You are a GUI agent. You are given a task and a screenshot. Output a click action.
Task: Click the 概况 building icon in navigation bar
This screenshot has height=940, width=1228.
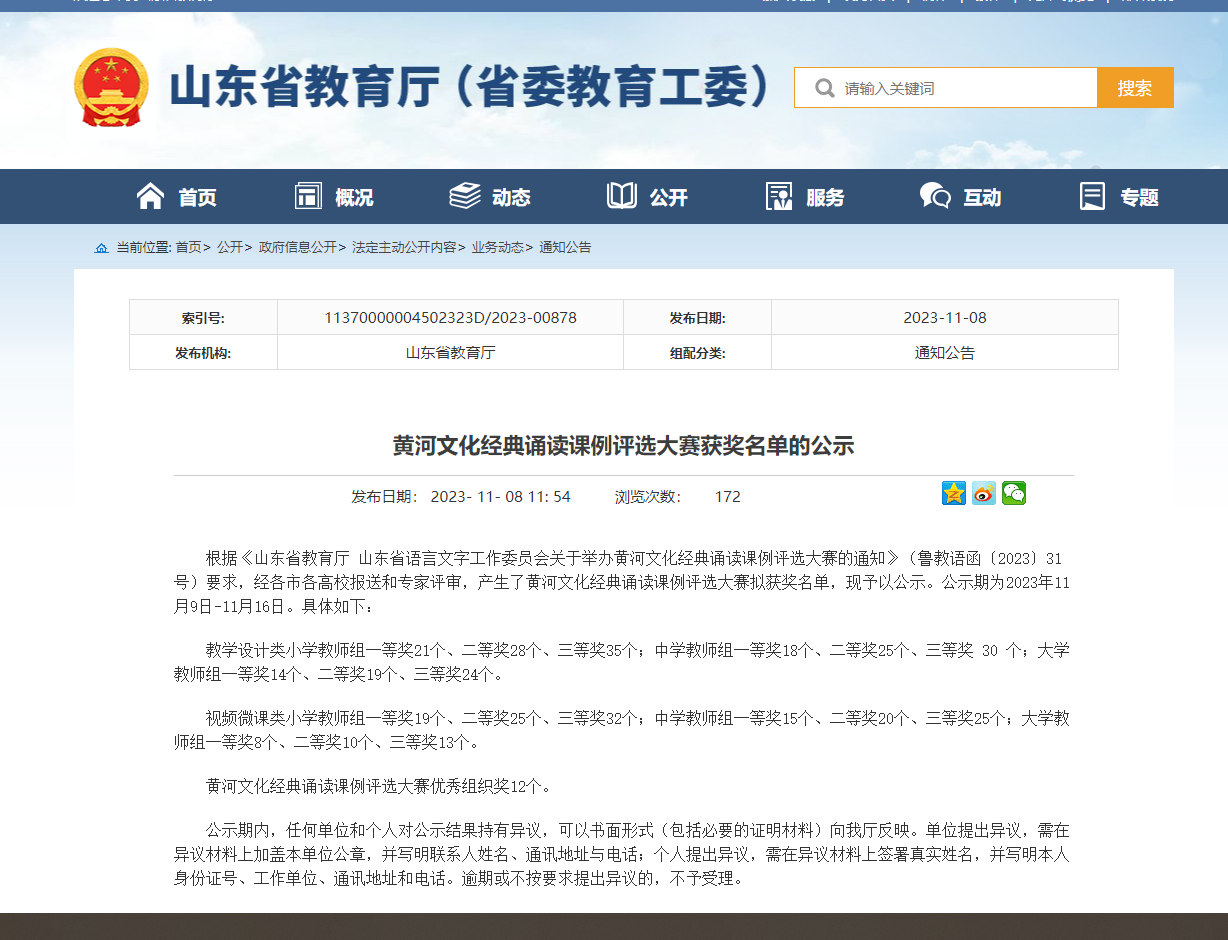pyautogui.click(x=308, y=196)
